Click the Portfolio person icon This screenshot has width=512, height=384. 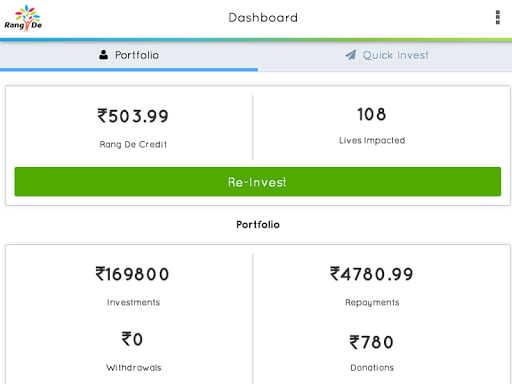[x=103, y=55]
